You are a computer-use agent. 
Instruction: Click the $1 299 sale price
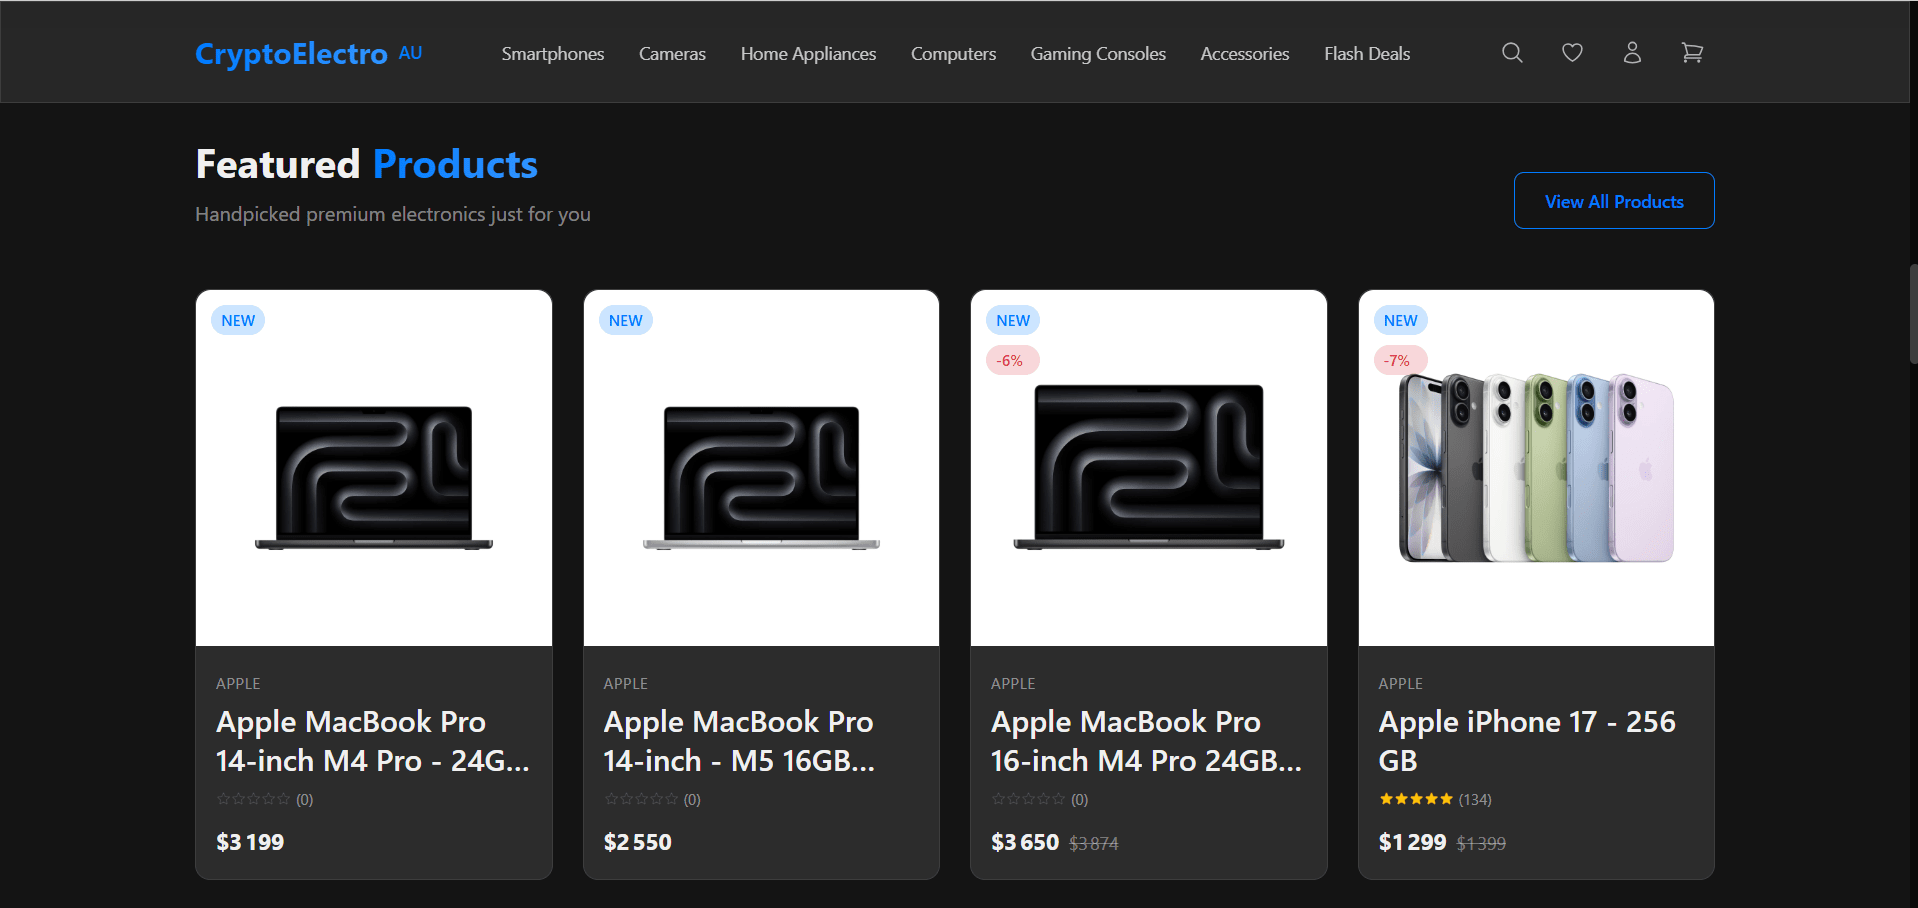[x=1412, y=842]
